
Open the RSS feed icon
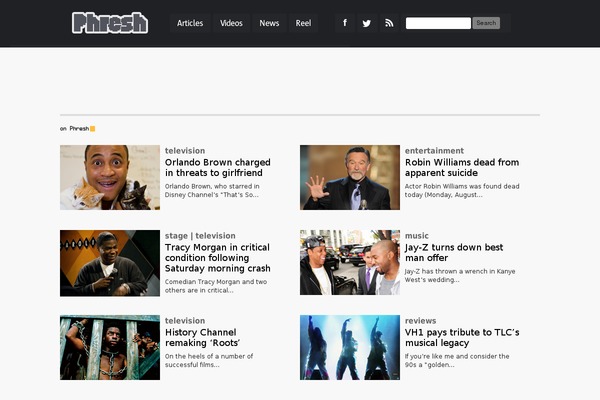pos(389,23)
